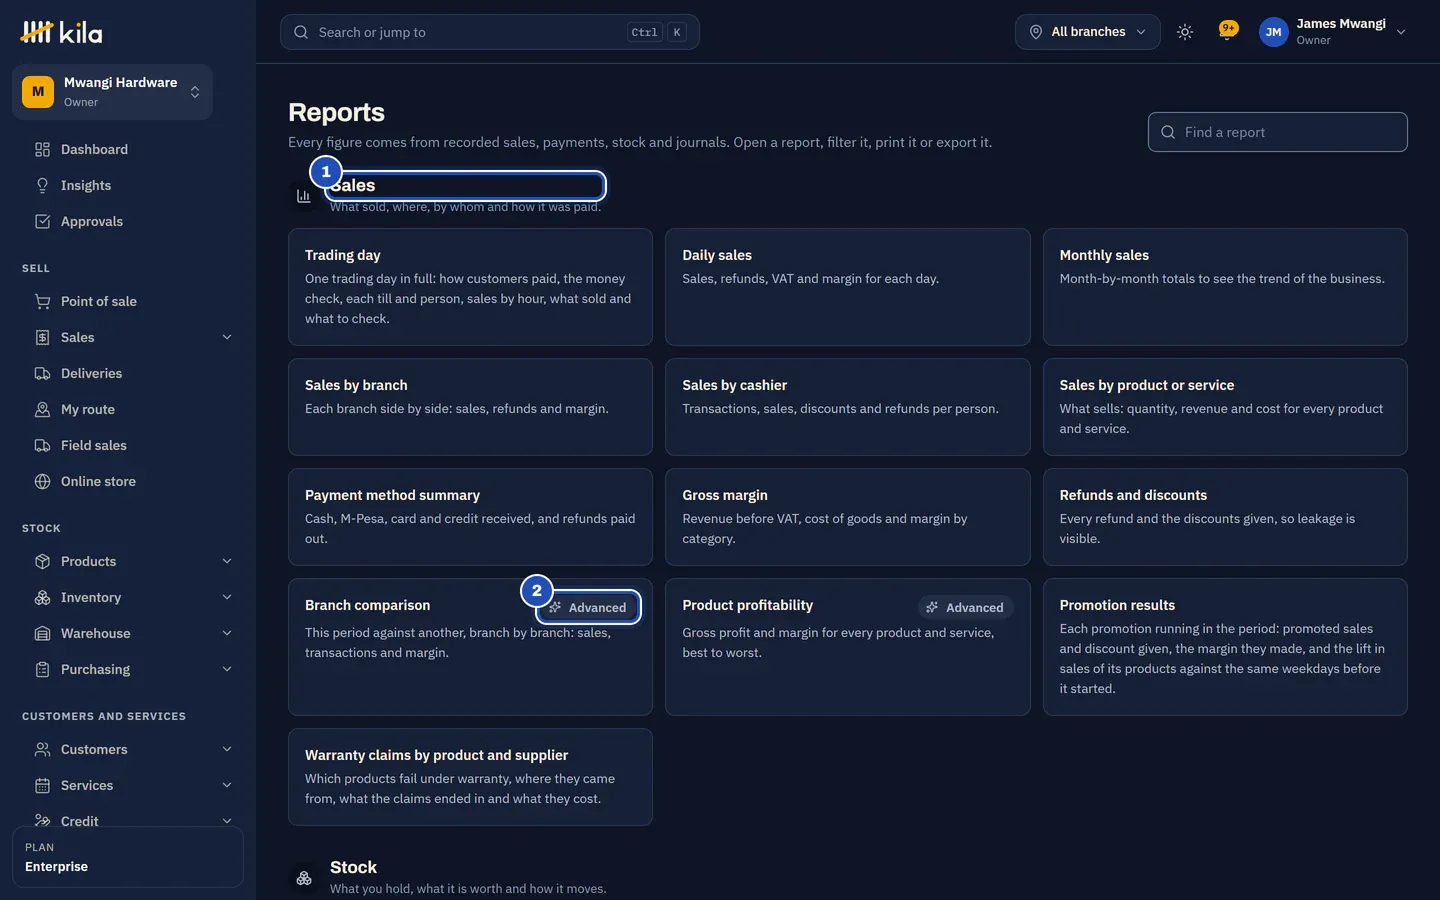This screenshot has width=1440, height=900.
Task: Open the James Mwangi account menu
Action: click(1333, 32)
